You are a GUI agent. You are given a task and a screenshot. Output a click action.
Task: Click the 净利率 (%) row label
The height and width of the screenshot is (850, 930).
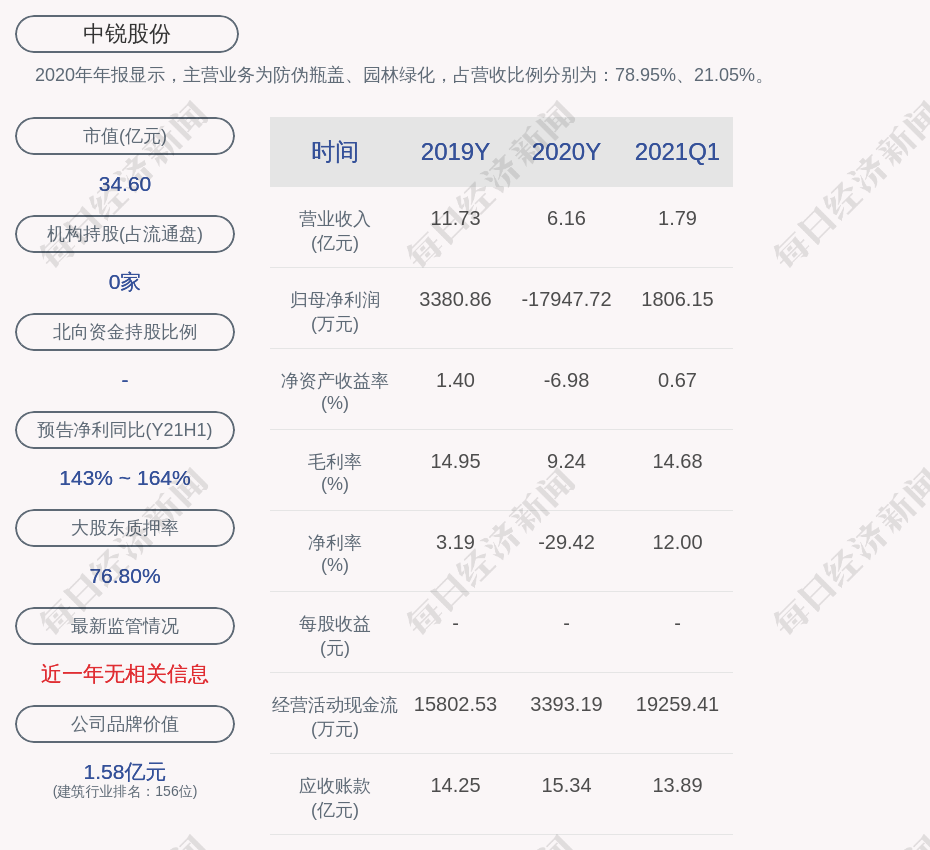click(x=335, y=553)
